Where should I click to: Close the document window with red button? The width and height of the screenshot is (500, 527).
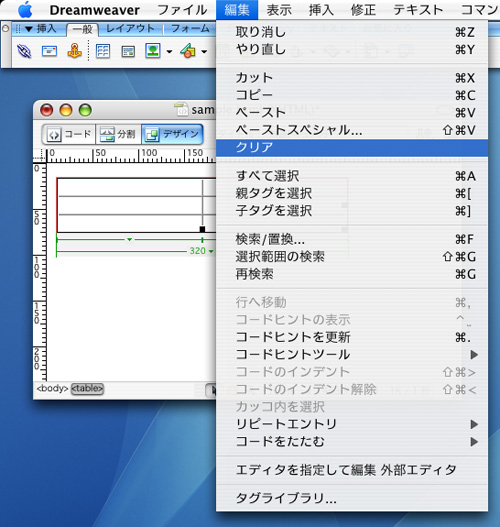pos(46,110)
